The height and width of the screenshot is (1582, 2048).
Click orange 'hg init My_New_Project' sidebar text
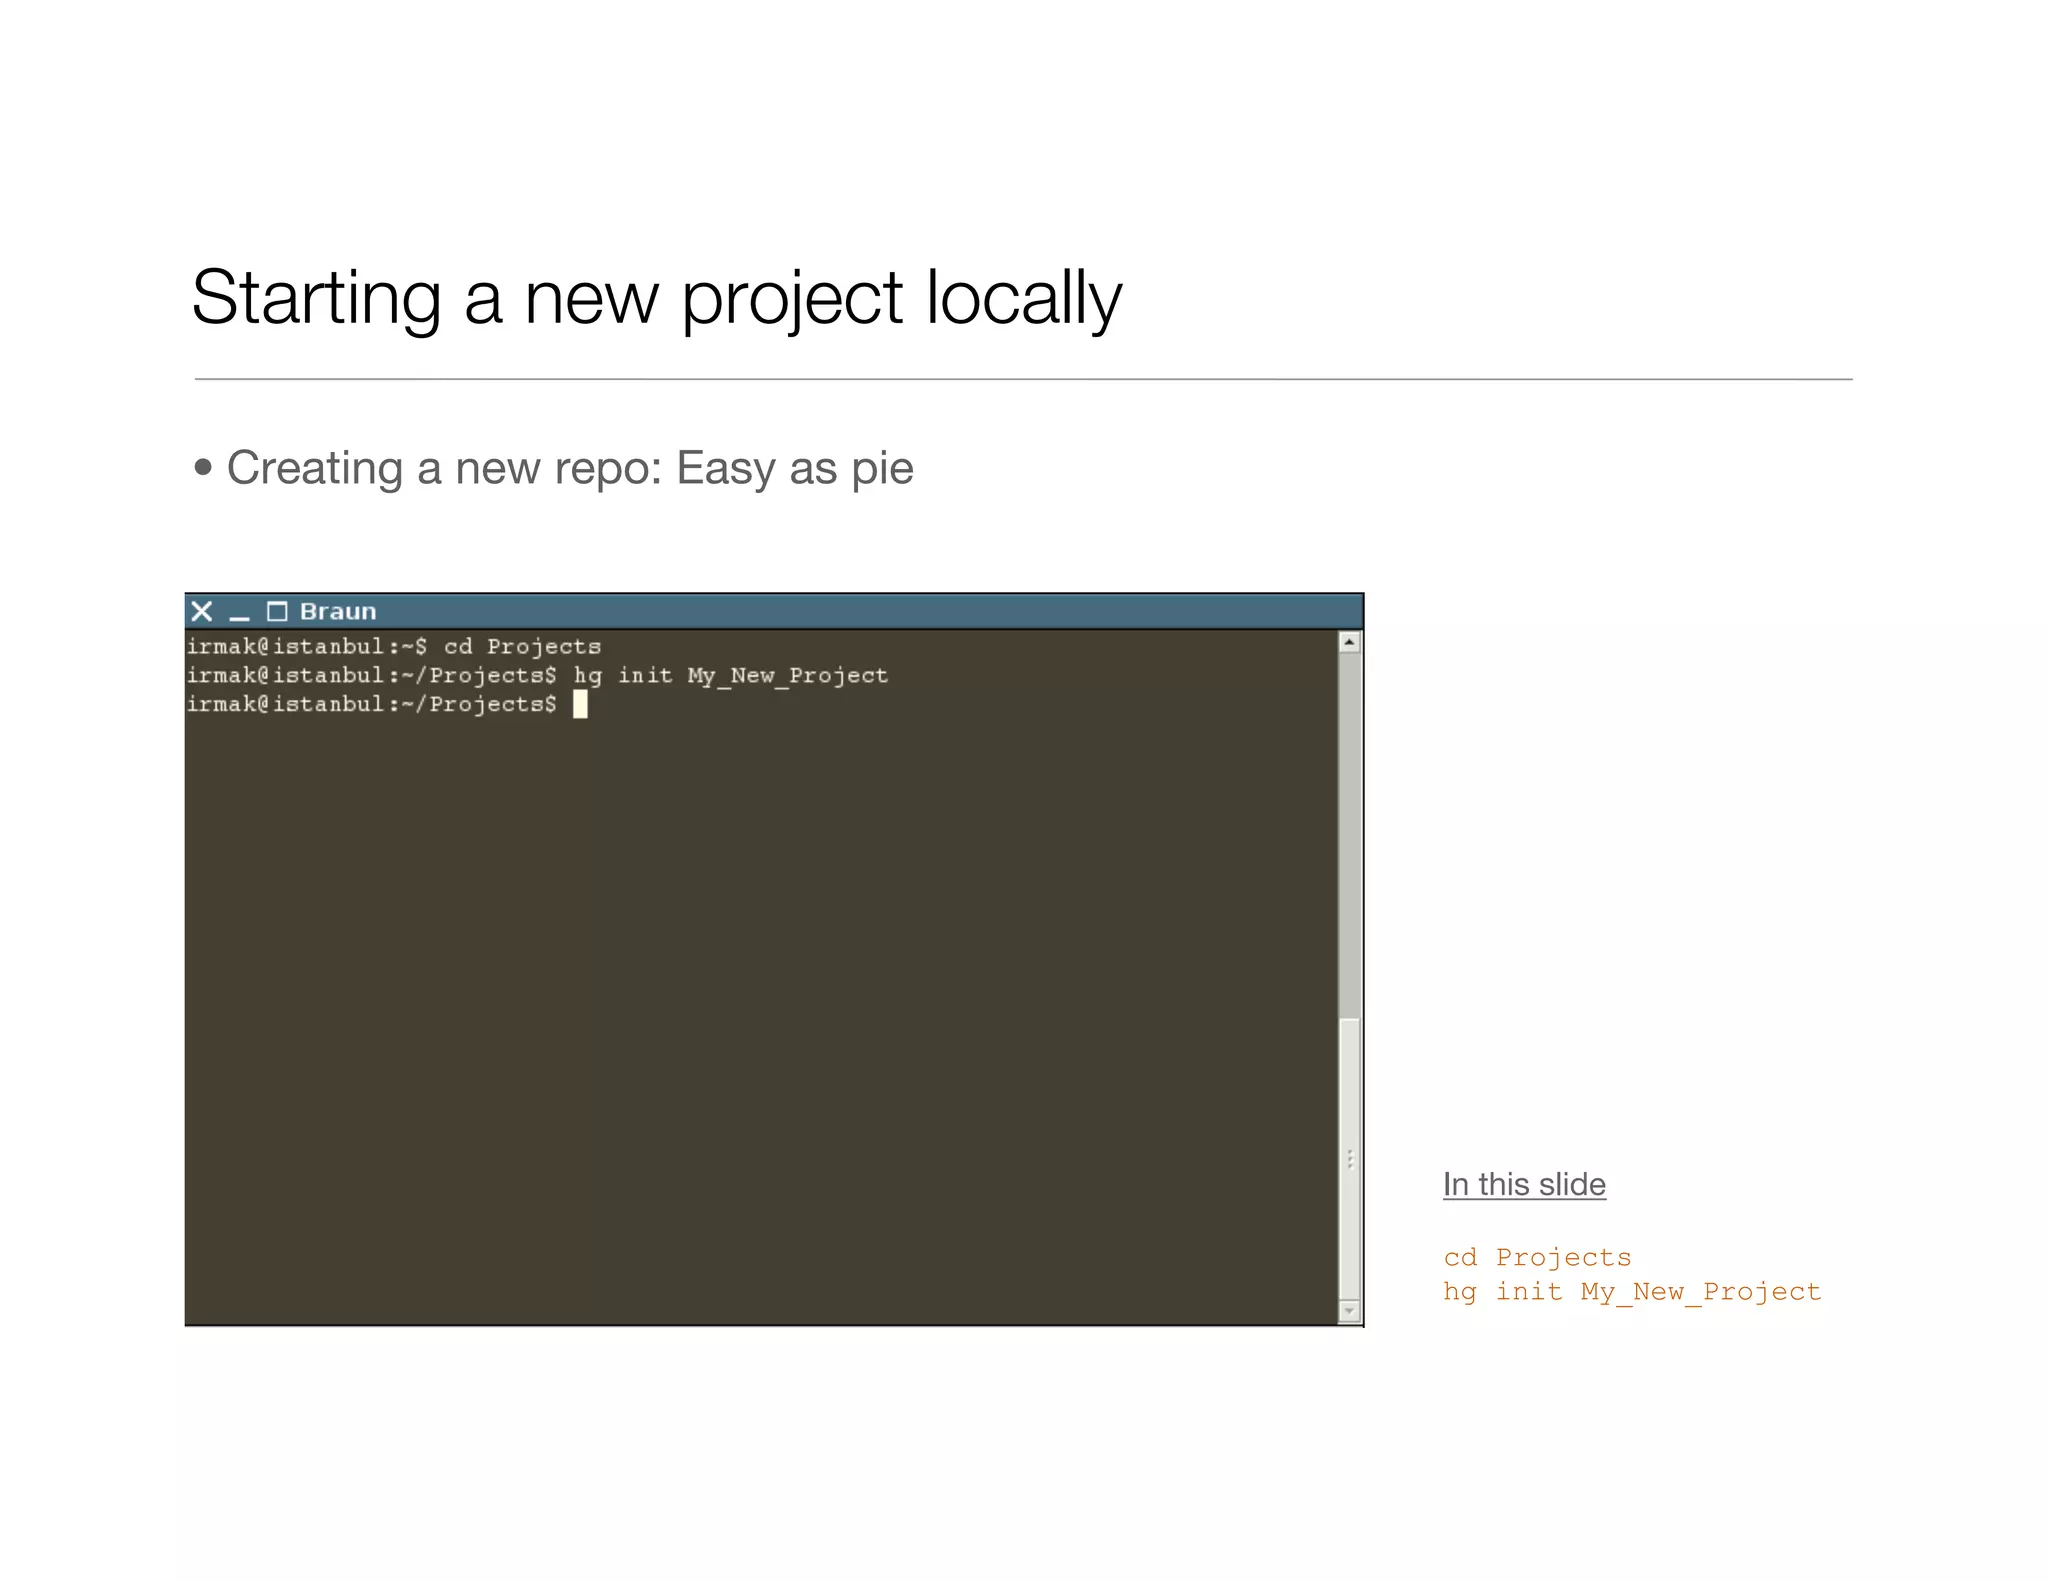[1632, 1292]
